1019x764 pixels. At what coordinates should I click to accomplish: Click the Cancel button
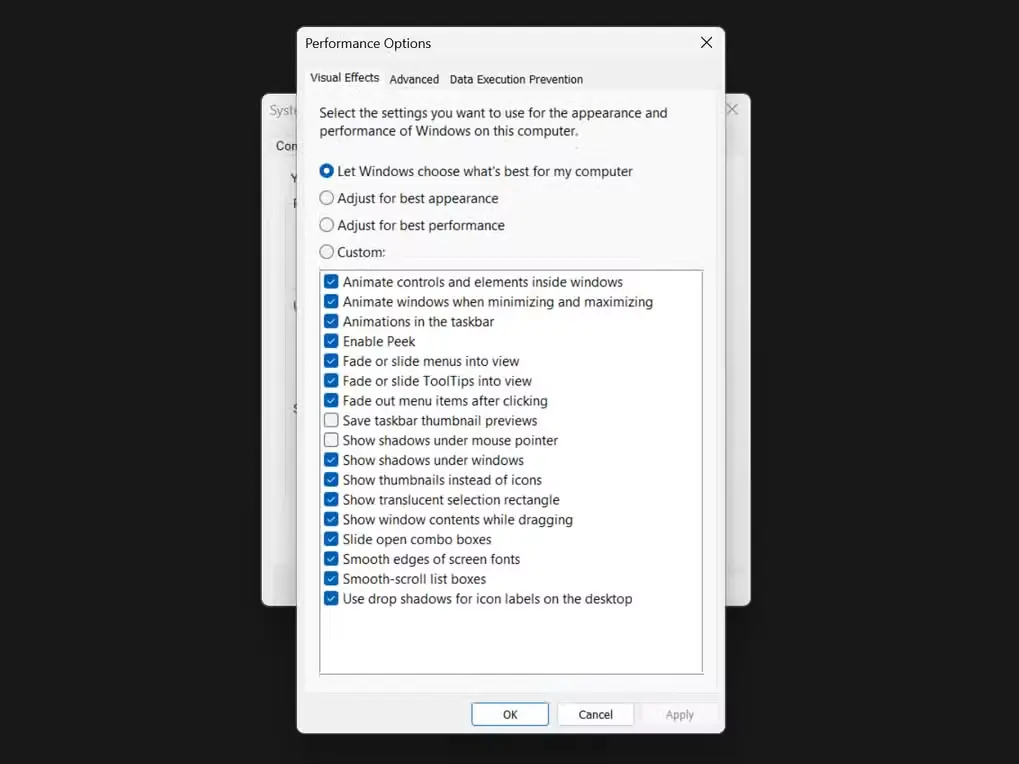595,715
